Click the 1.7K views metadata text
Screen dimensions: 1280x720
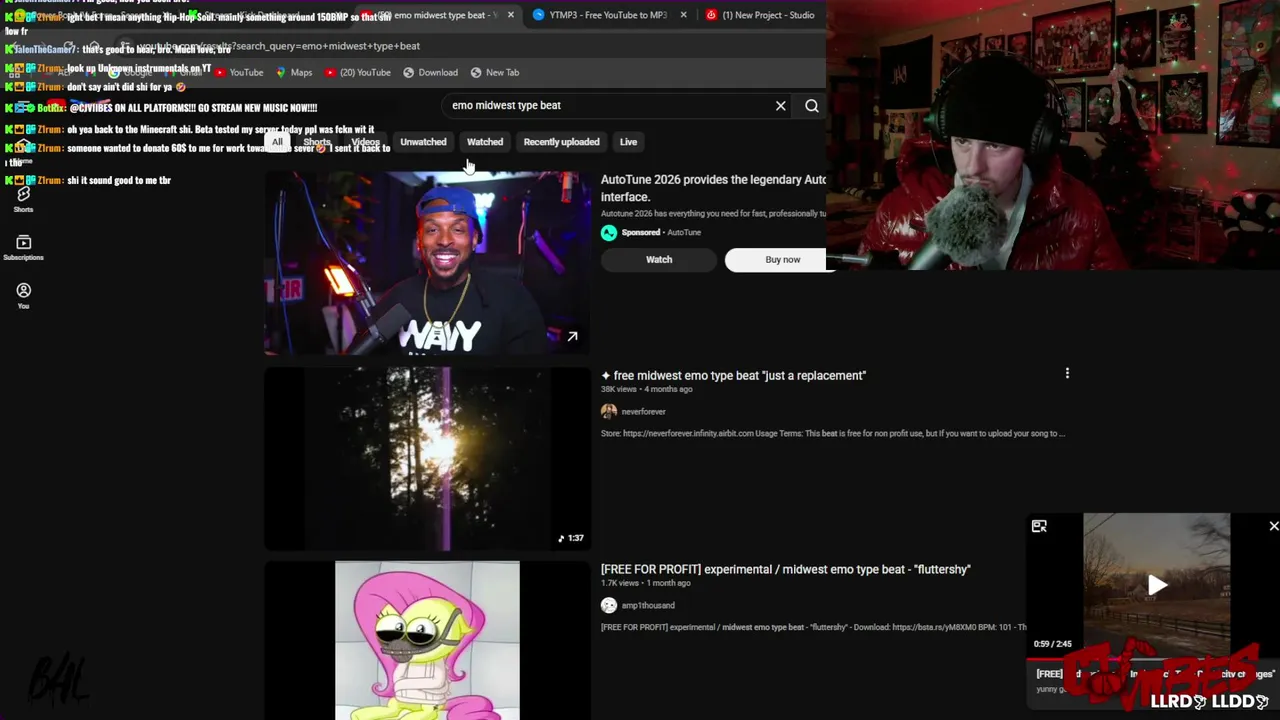tap(619, 583)
